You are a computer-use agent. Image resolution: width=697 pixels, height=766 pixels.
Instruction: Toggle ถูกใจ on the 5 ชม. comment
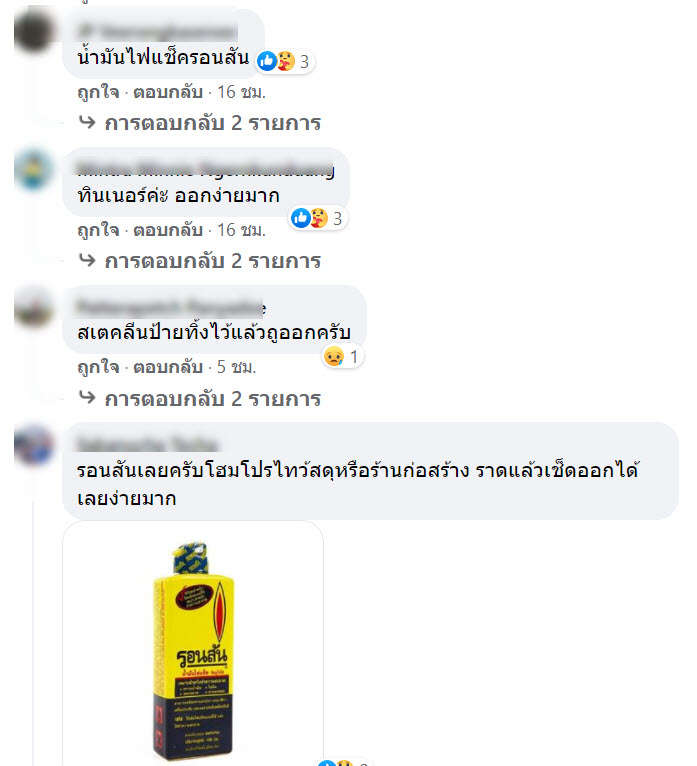click(98, 367)
